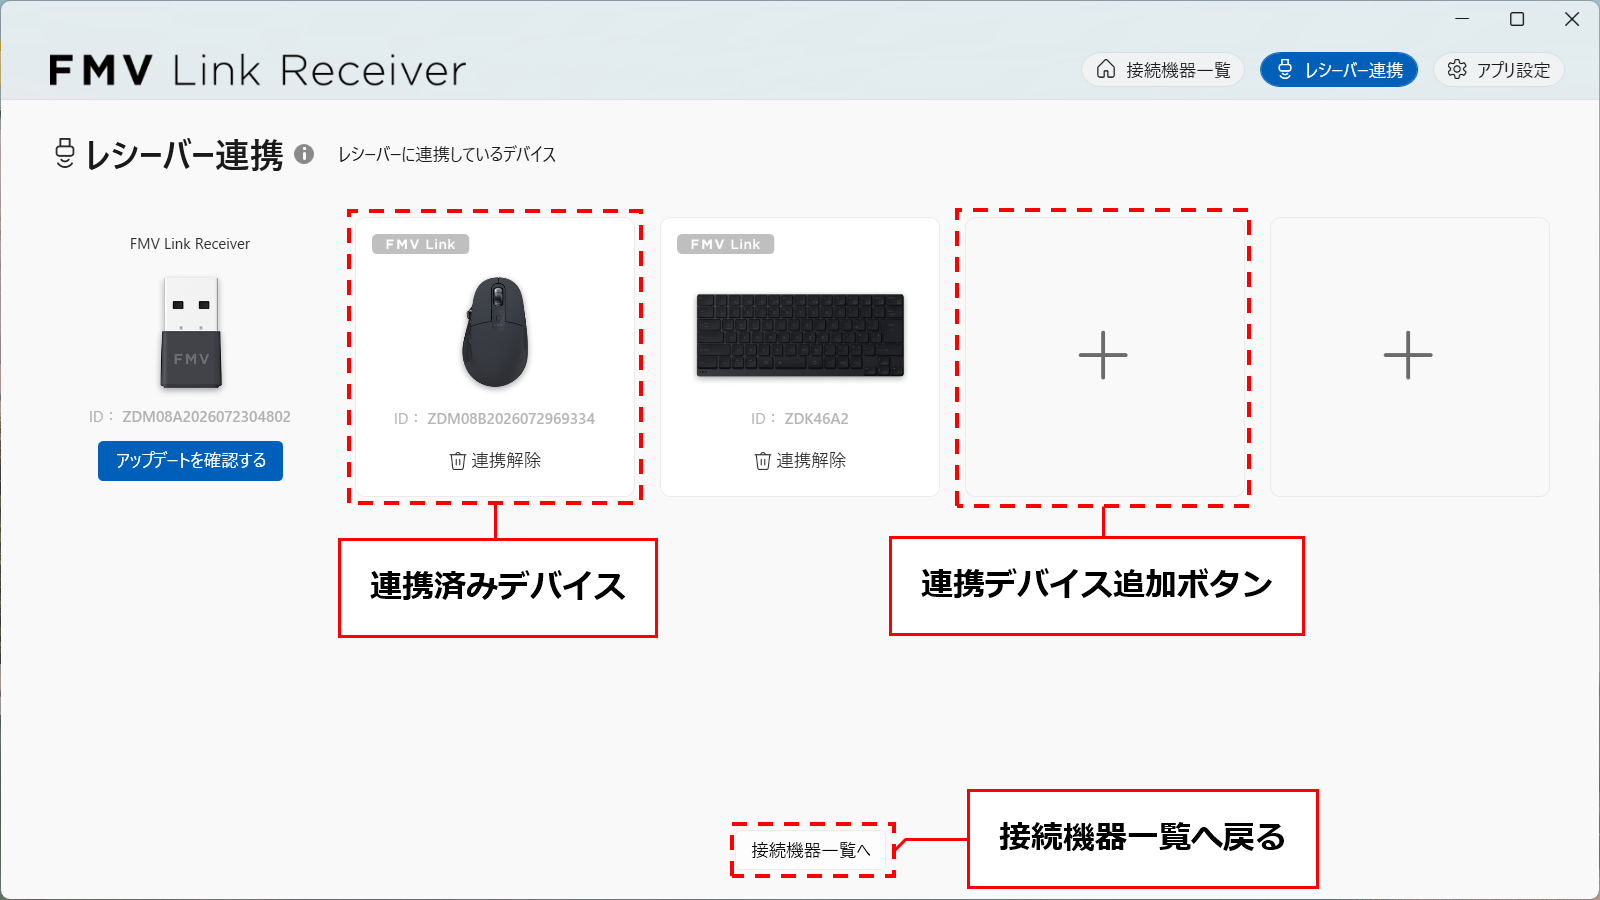
Task: Click the receiver icon beside レシーバー連携 heading
Action: [65, 154]
